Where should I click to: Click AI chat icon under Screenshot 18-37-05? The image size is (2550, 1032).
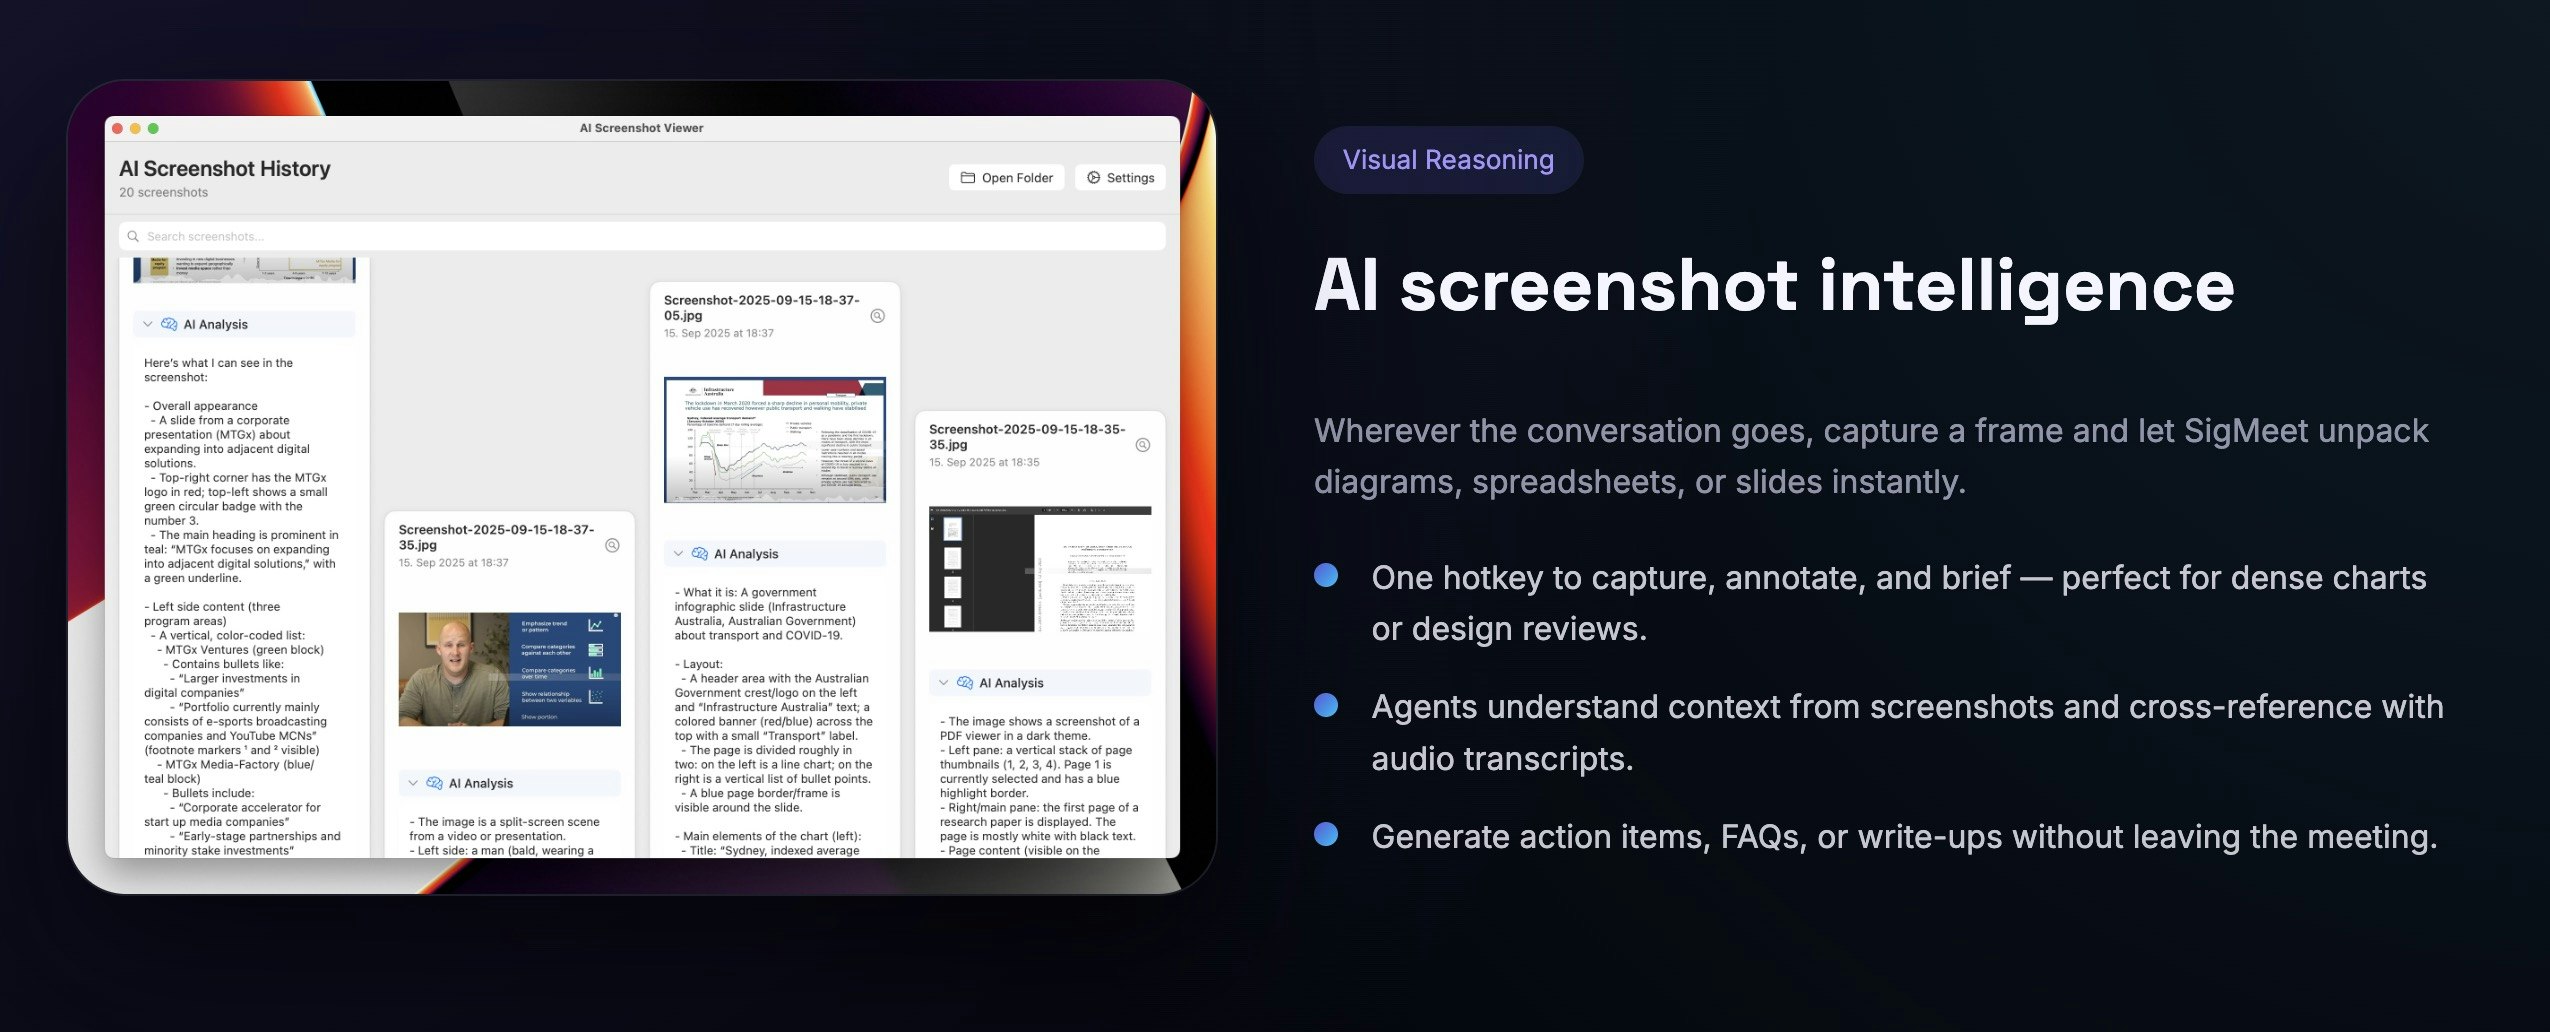click(699, 553)
